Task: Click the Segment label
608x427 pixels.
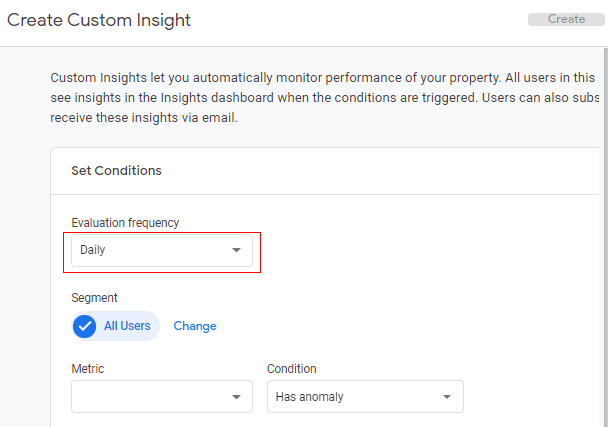Action: 94,298
